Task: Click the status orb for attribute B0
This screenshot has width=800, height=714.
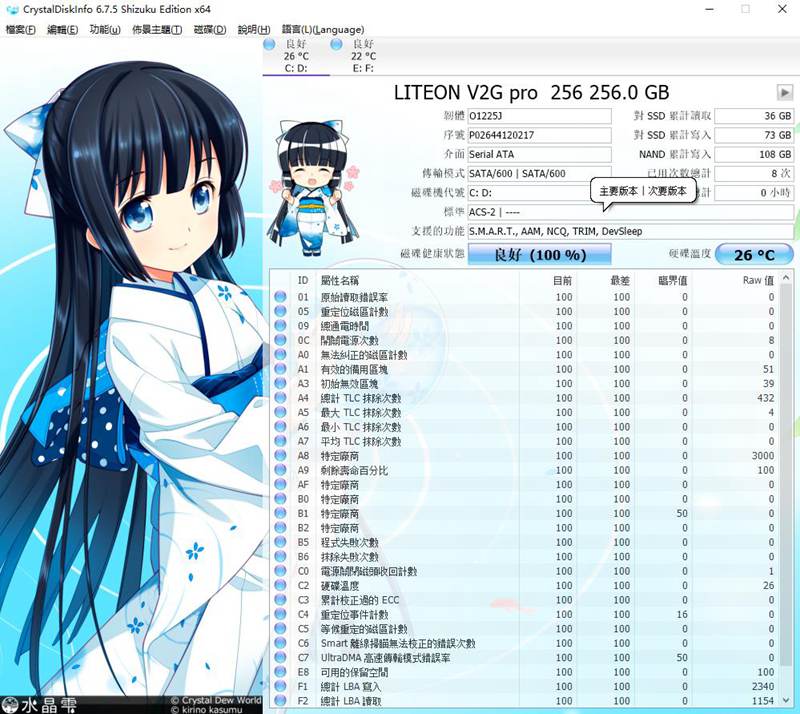Action: [280, 498]
